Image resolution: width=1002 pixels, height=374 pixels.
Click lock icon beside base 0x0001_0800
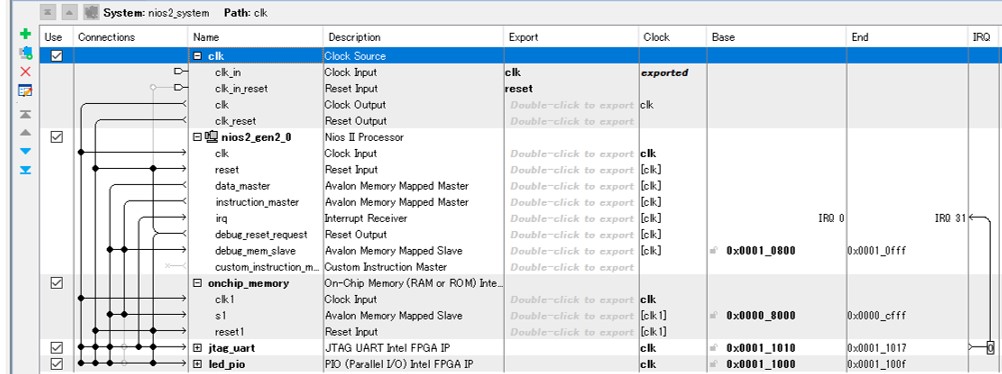[714, 251]
